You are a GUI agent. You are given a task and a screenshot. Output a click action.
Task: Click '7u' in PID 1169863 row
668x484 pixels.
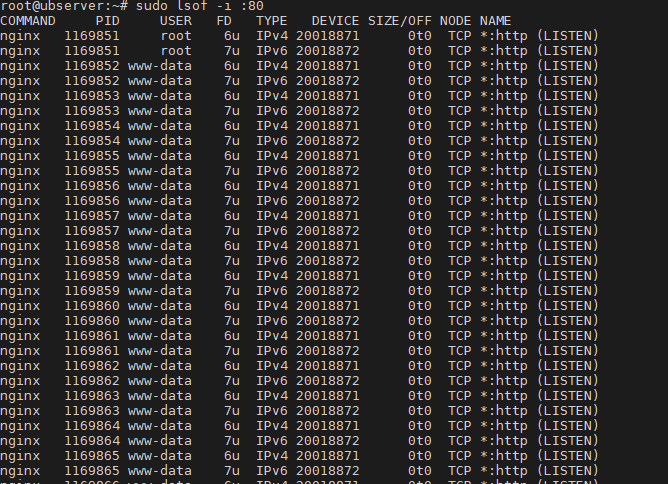click(232, 411)
